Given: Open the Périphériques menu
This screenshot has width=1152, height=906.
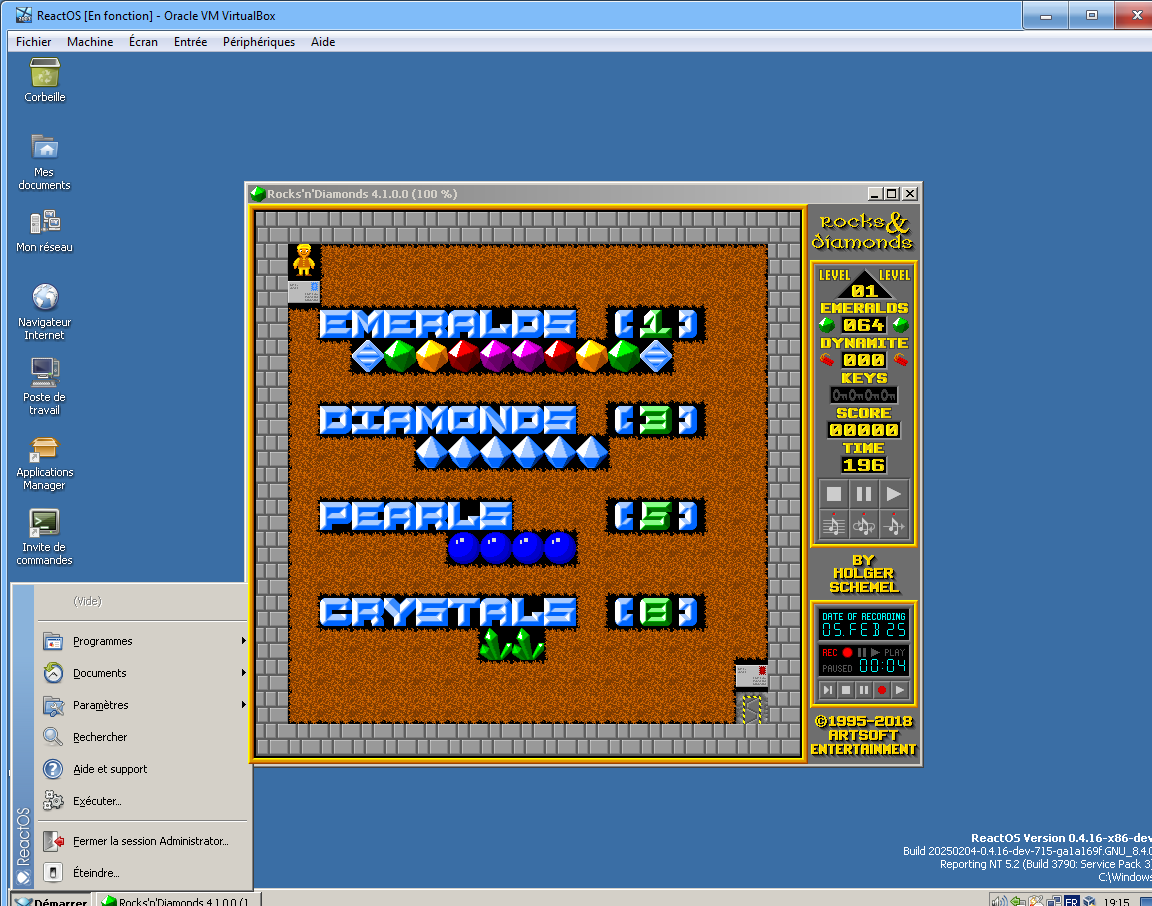Looking at the screenshot, I should click(x=259, y=42).
